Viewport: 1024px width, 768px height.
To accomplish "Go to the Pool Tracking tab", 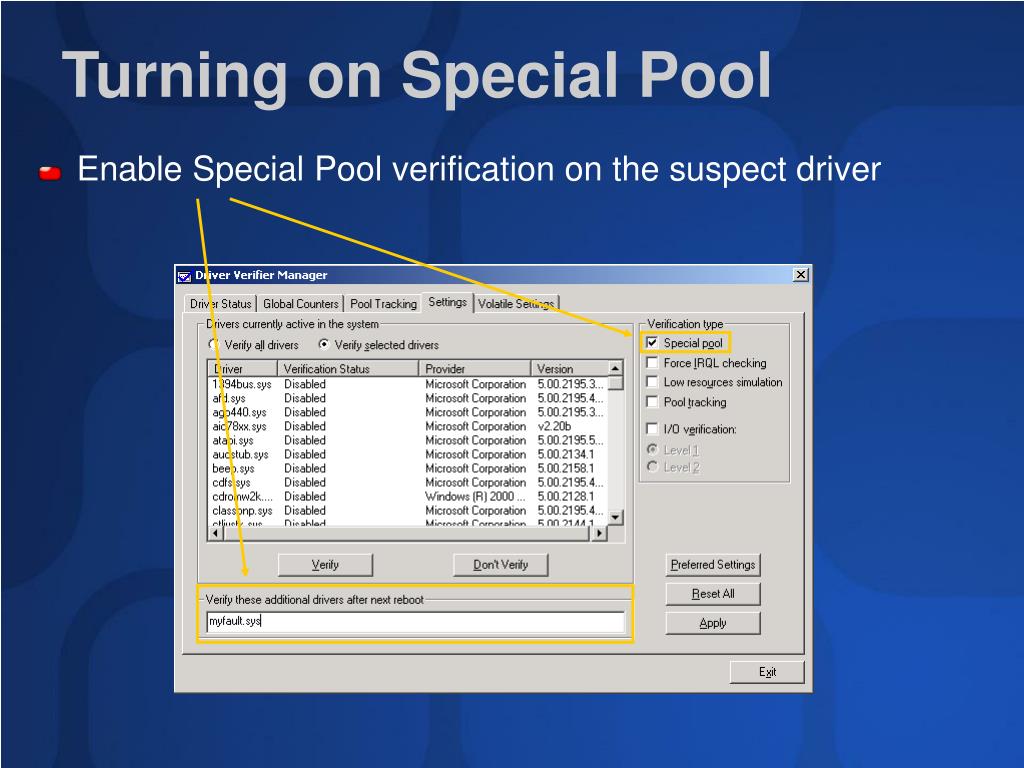I will [x=383, y=304].
